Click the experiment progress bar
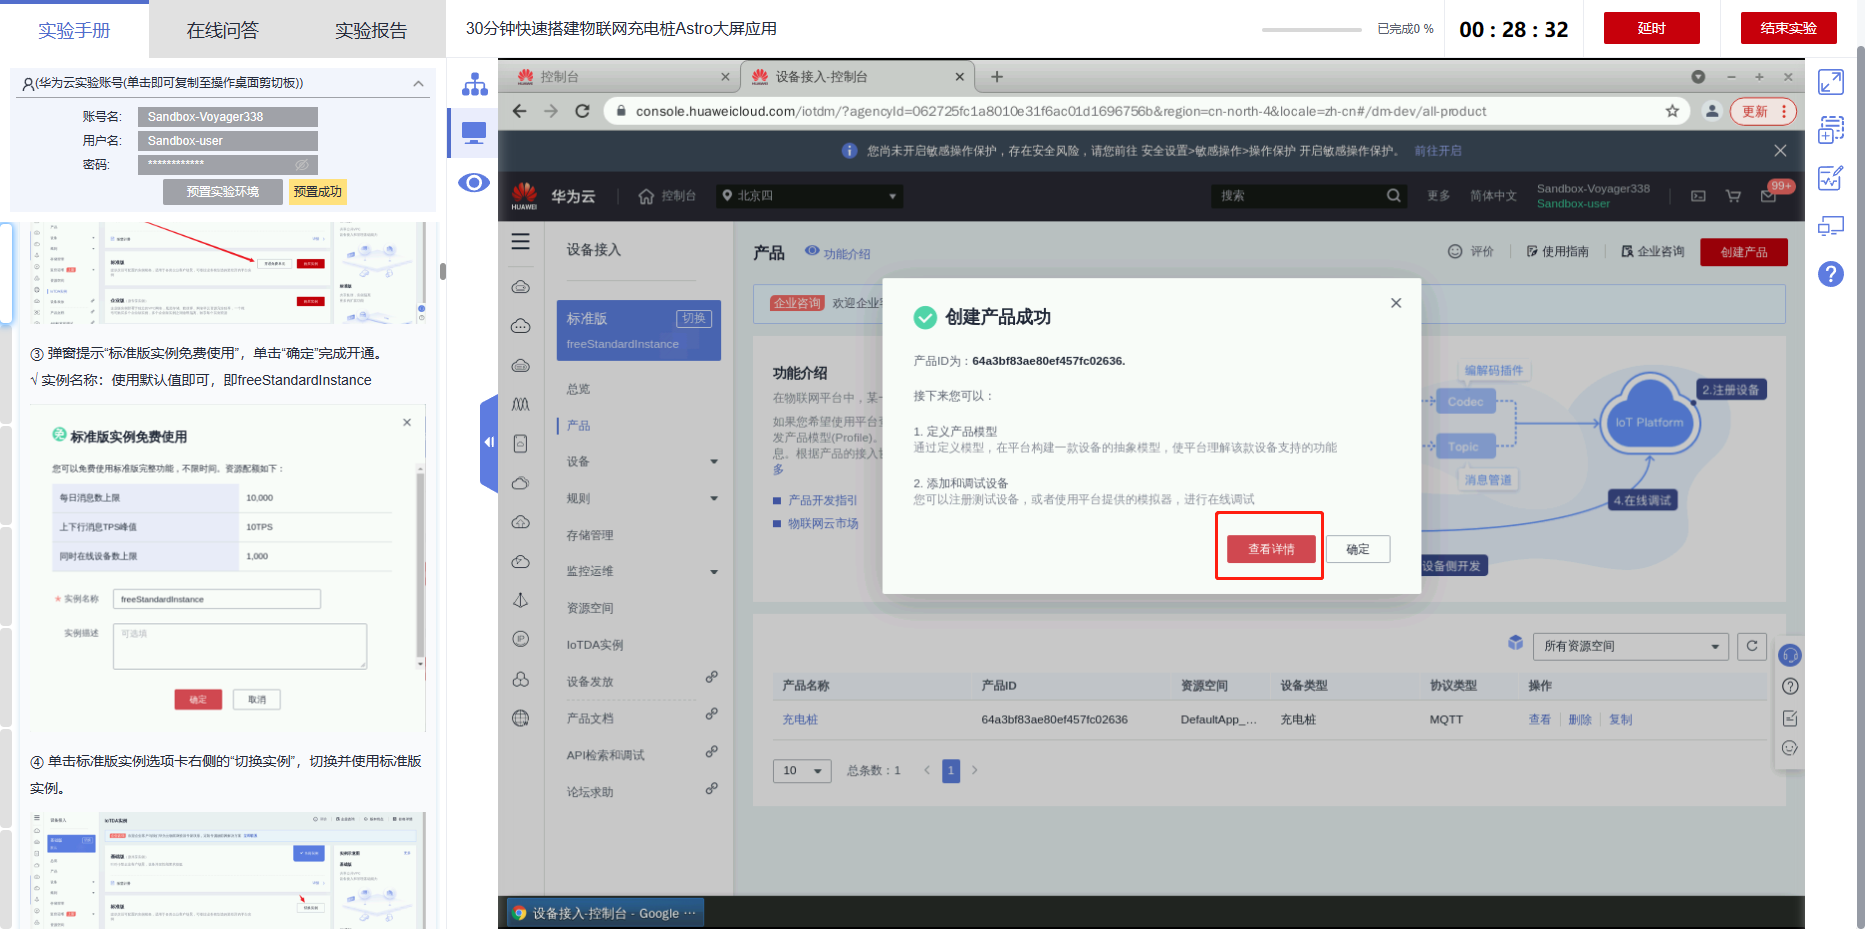This screenshot has height=929, width=1865. (1312, 30)
